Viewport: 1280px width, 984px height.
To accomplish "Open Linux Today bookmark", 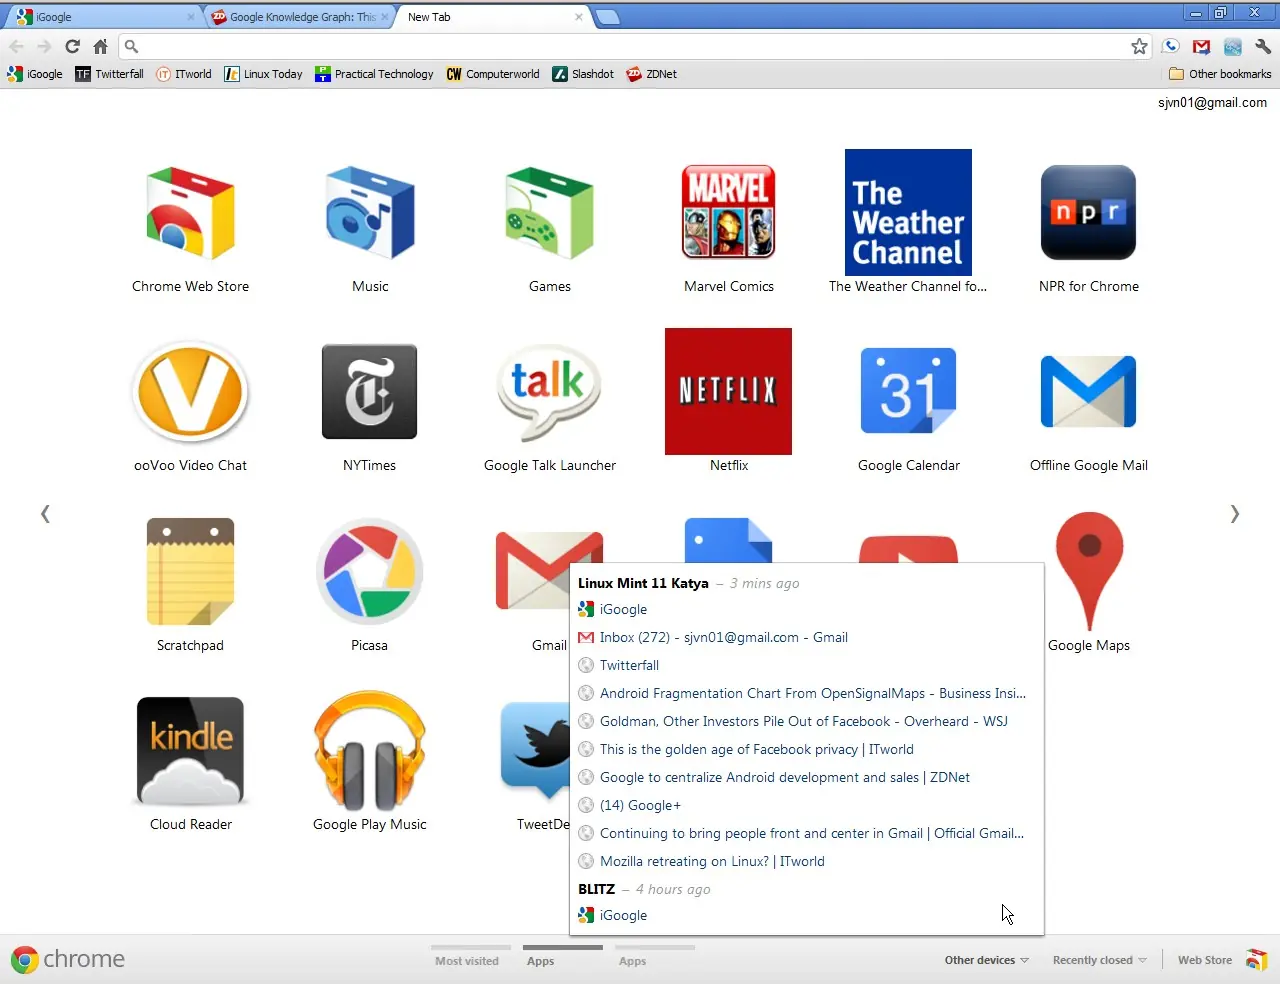I will pyautogui.click(x=263, y=74).
